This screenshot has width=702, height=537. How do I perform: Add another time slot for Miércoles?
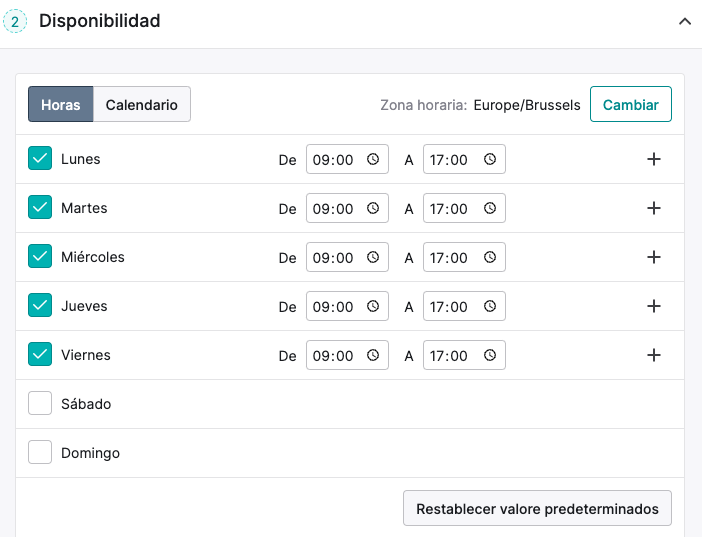654,257
